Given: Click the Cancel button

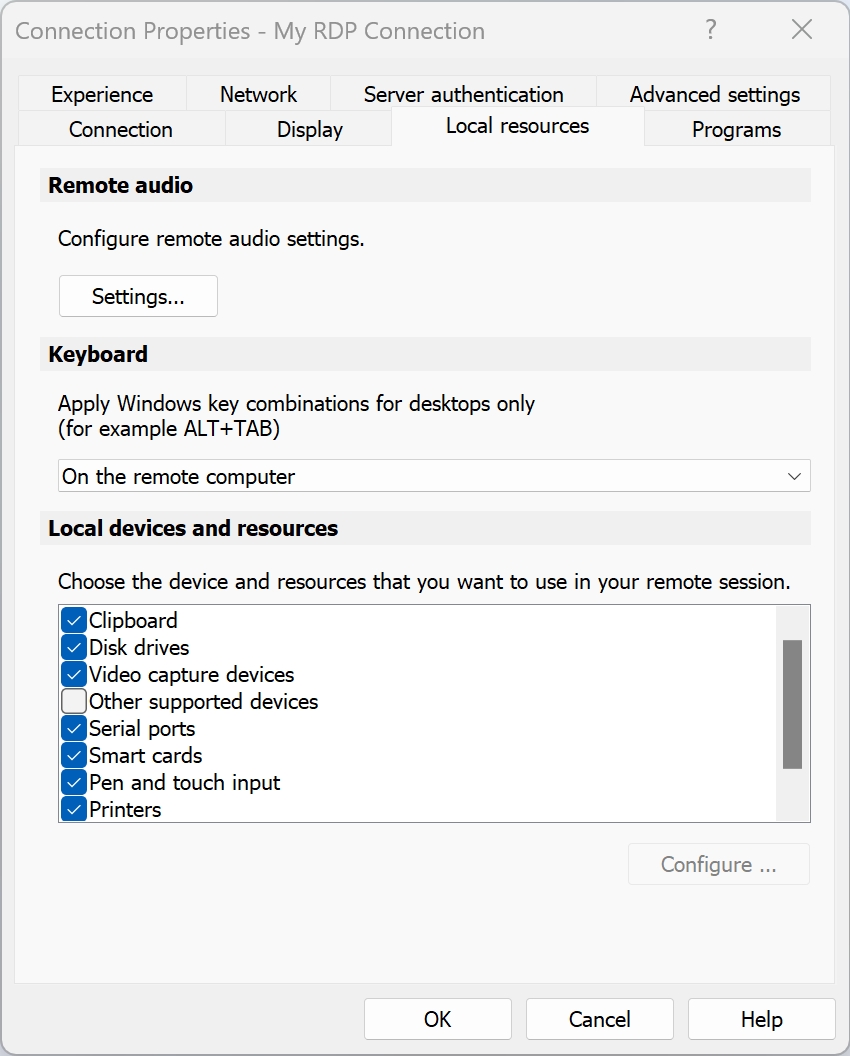Looking at the screenshot, I should coord(599,1019).
